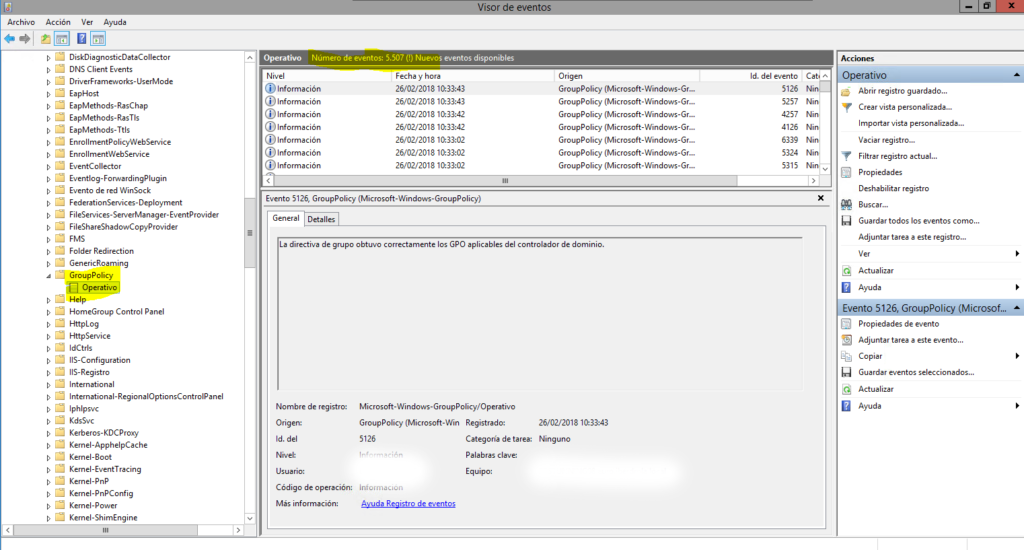Click the Ayuda icon under Operativo section
This screenshot has height=550, width=1024.
tap(846, 287)
